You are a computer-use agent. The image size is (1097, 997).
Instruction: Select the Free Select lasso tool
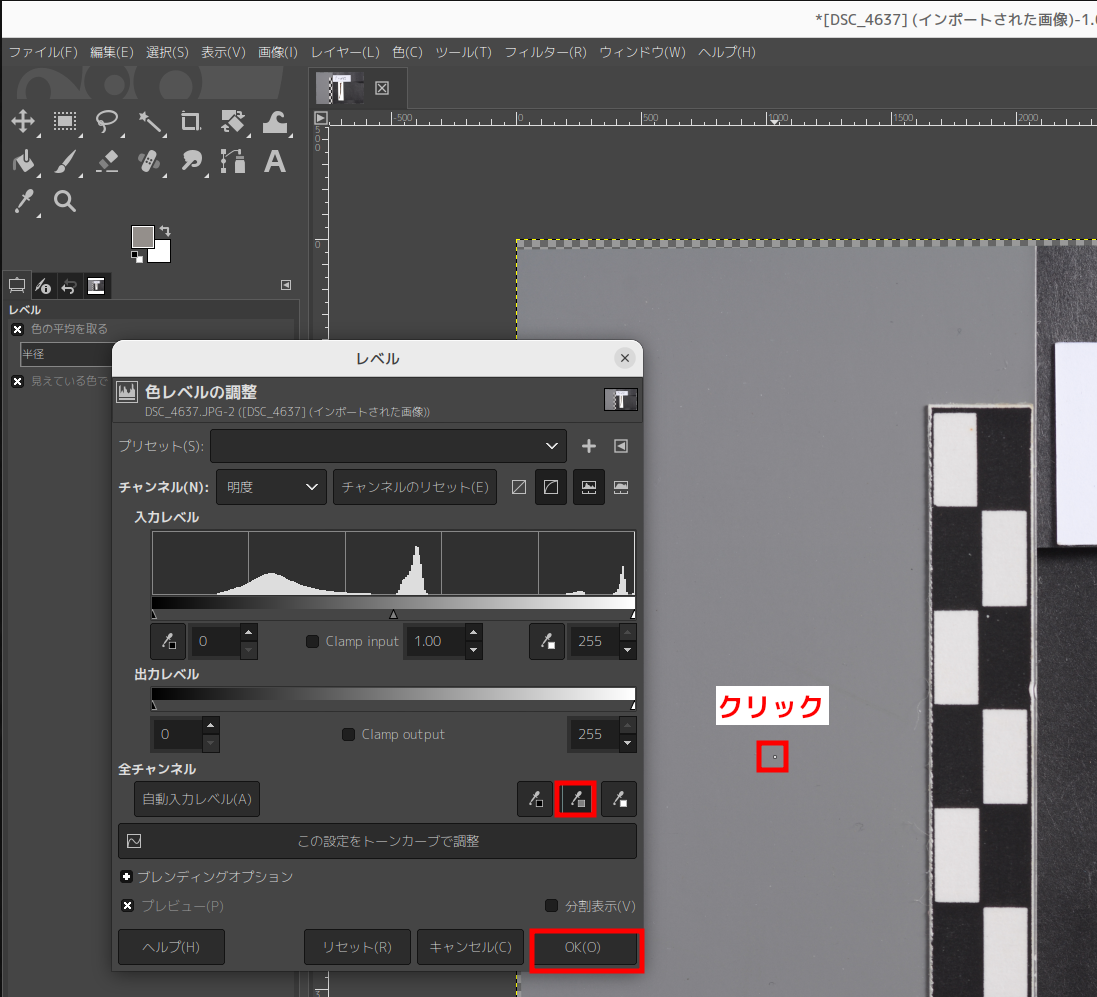(x=107, y=121)
